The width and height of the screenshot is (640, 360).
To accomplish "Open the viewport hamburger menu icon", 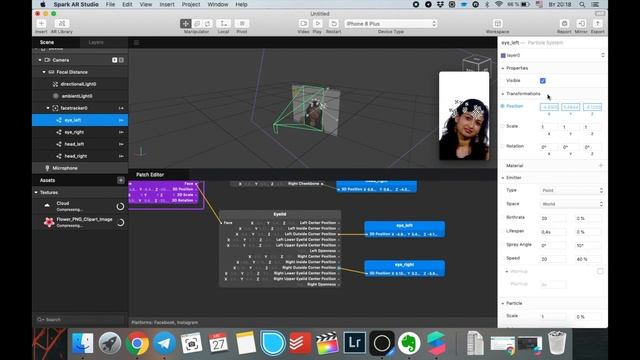I will click(x=136, y=42).
